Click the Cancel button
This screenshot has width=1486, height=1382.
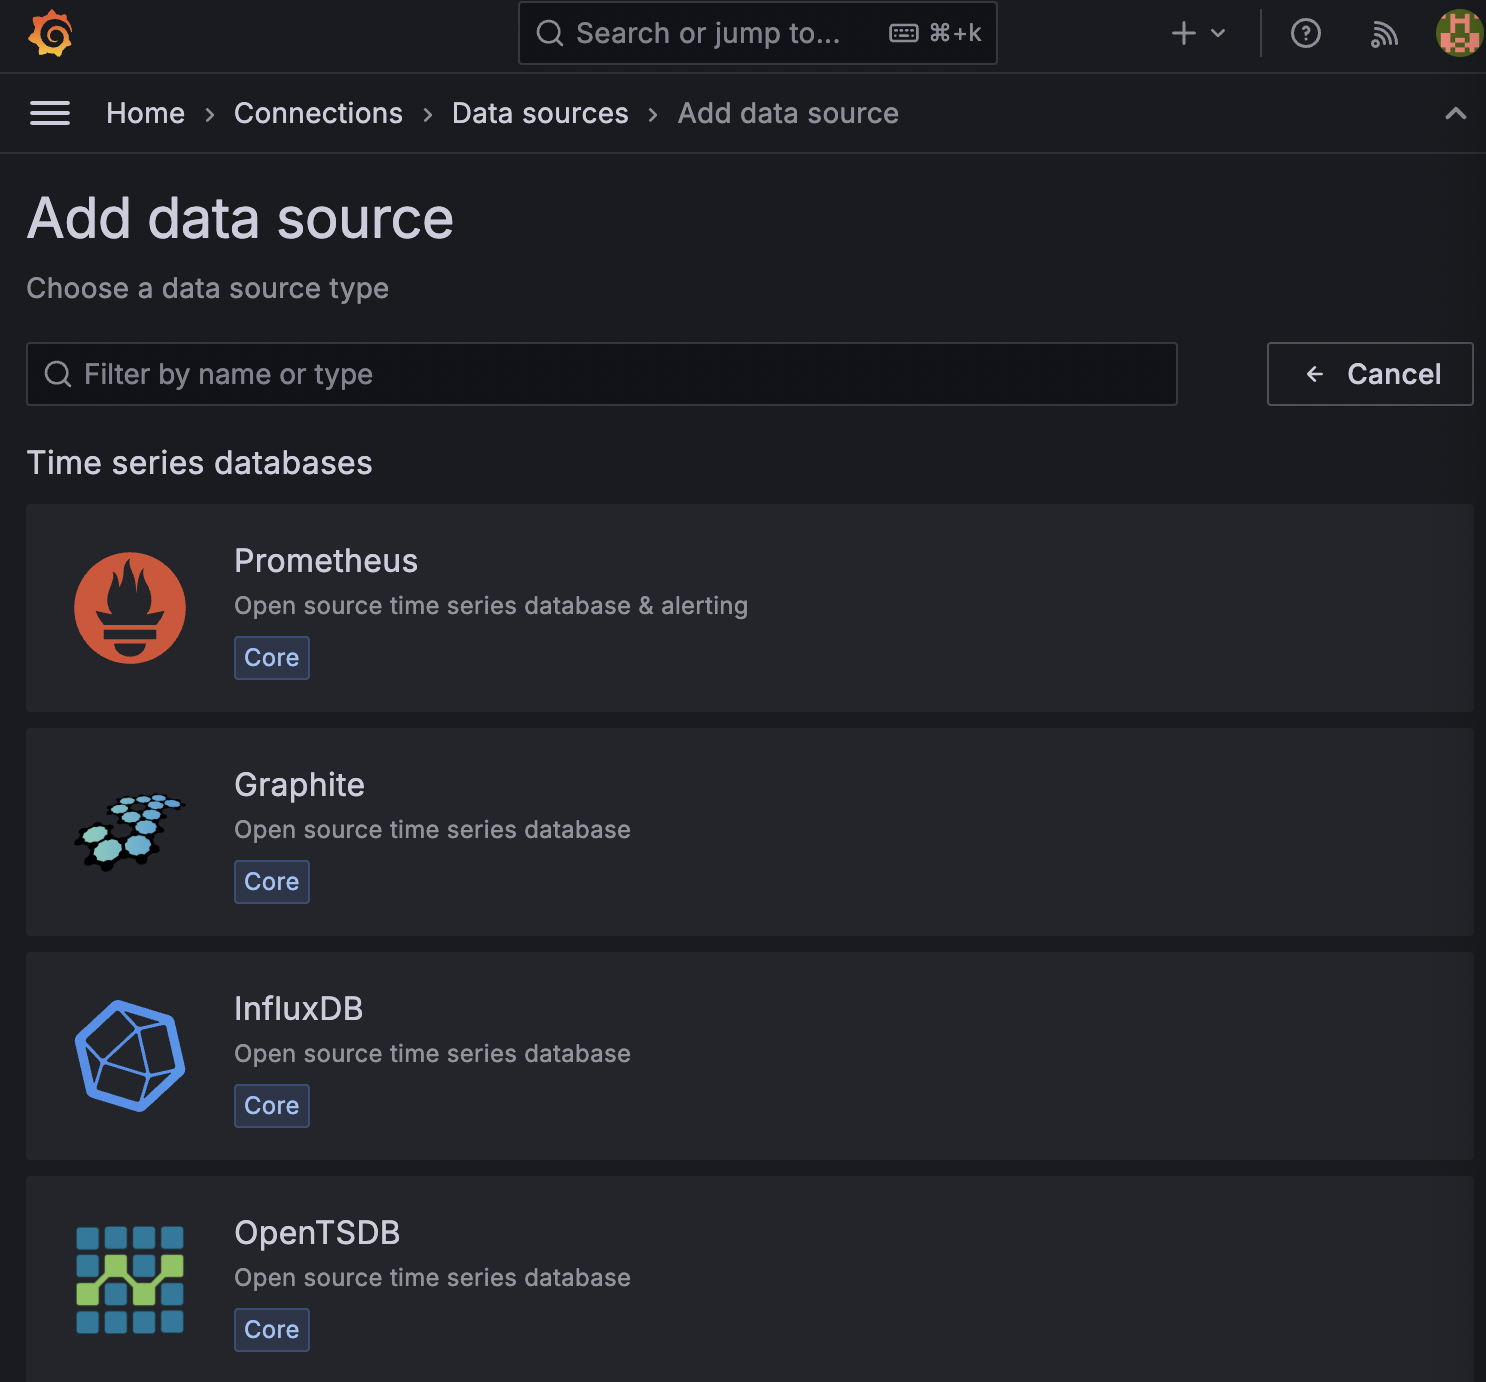point(1370,374)
